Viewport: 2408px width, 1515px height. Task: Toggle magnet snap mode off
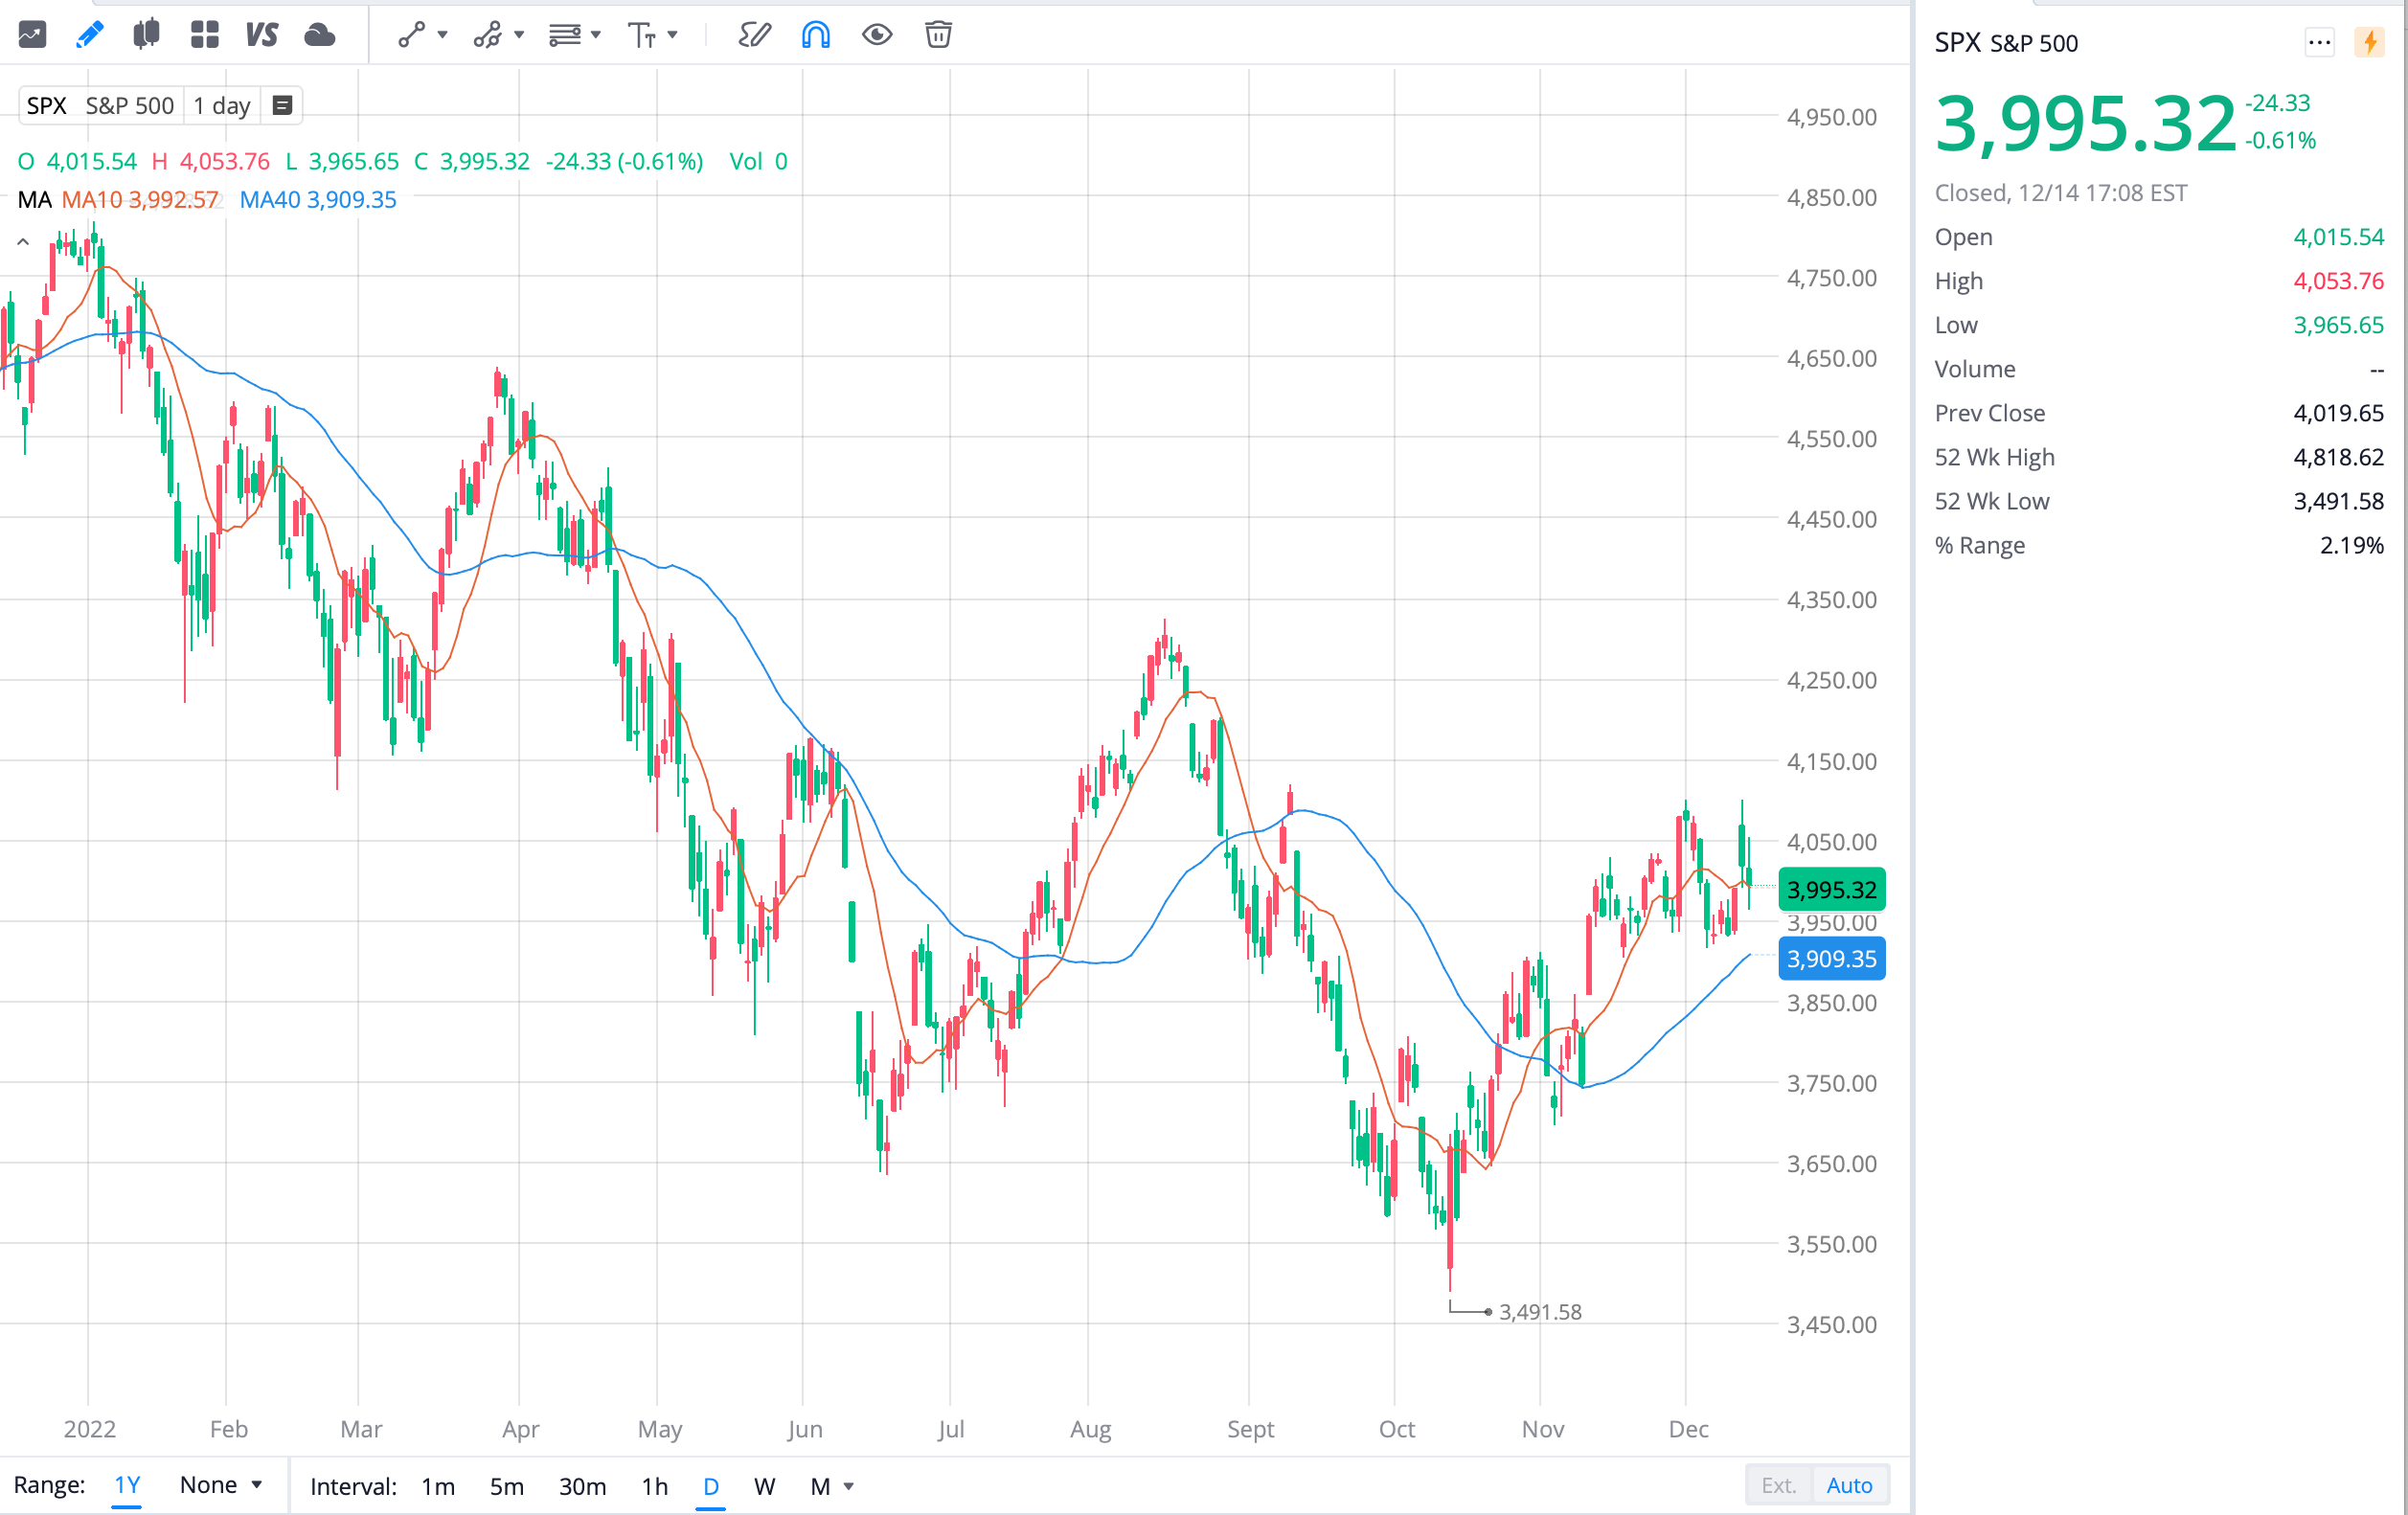(816, 34)
